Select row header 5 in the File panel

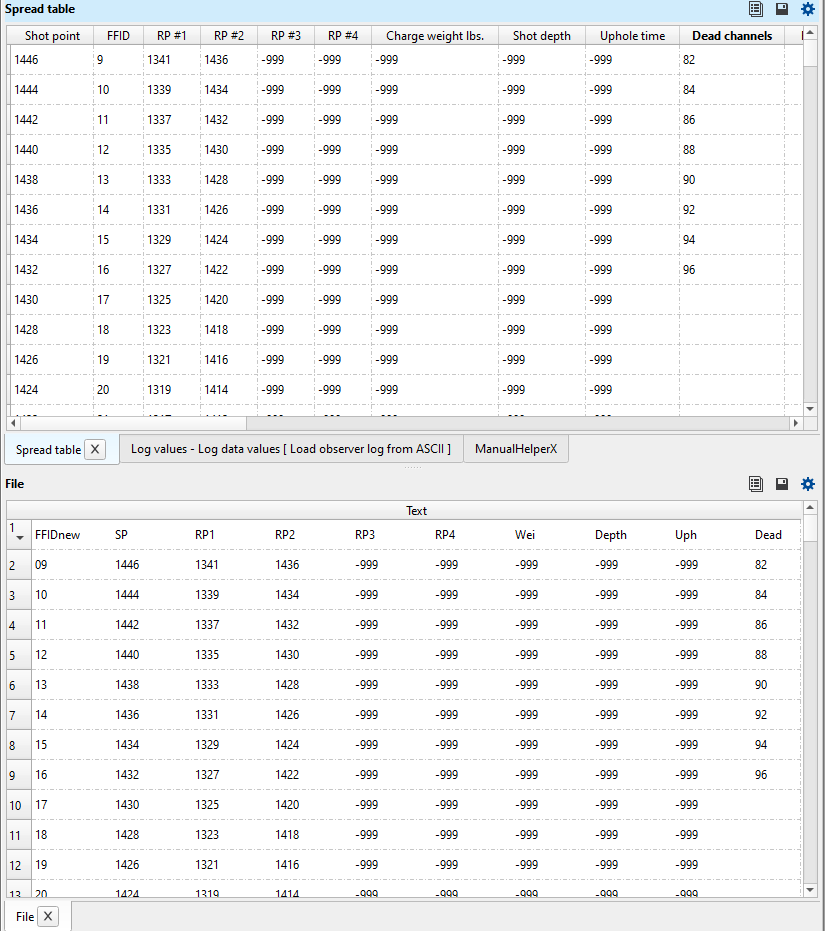tap(12, 654)
